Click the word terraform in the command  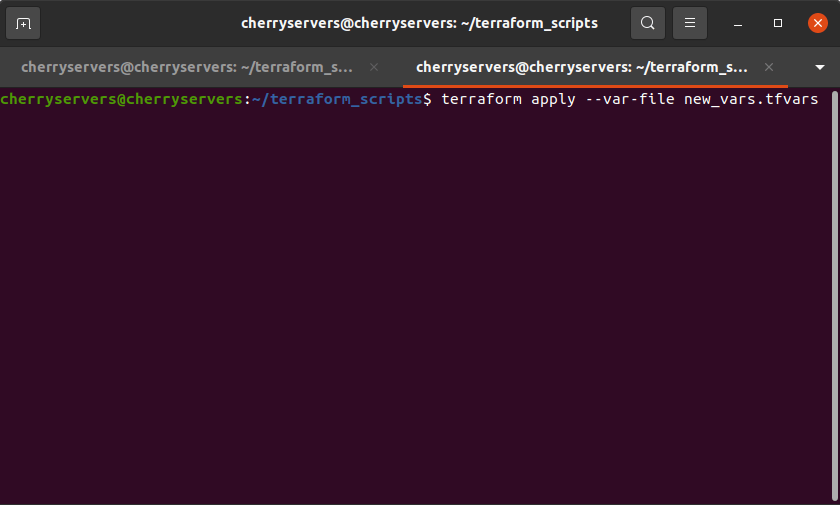click(481, 99)
